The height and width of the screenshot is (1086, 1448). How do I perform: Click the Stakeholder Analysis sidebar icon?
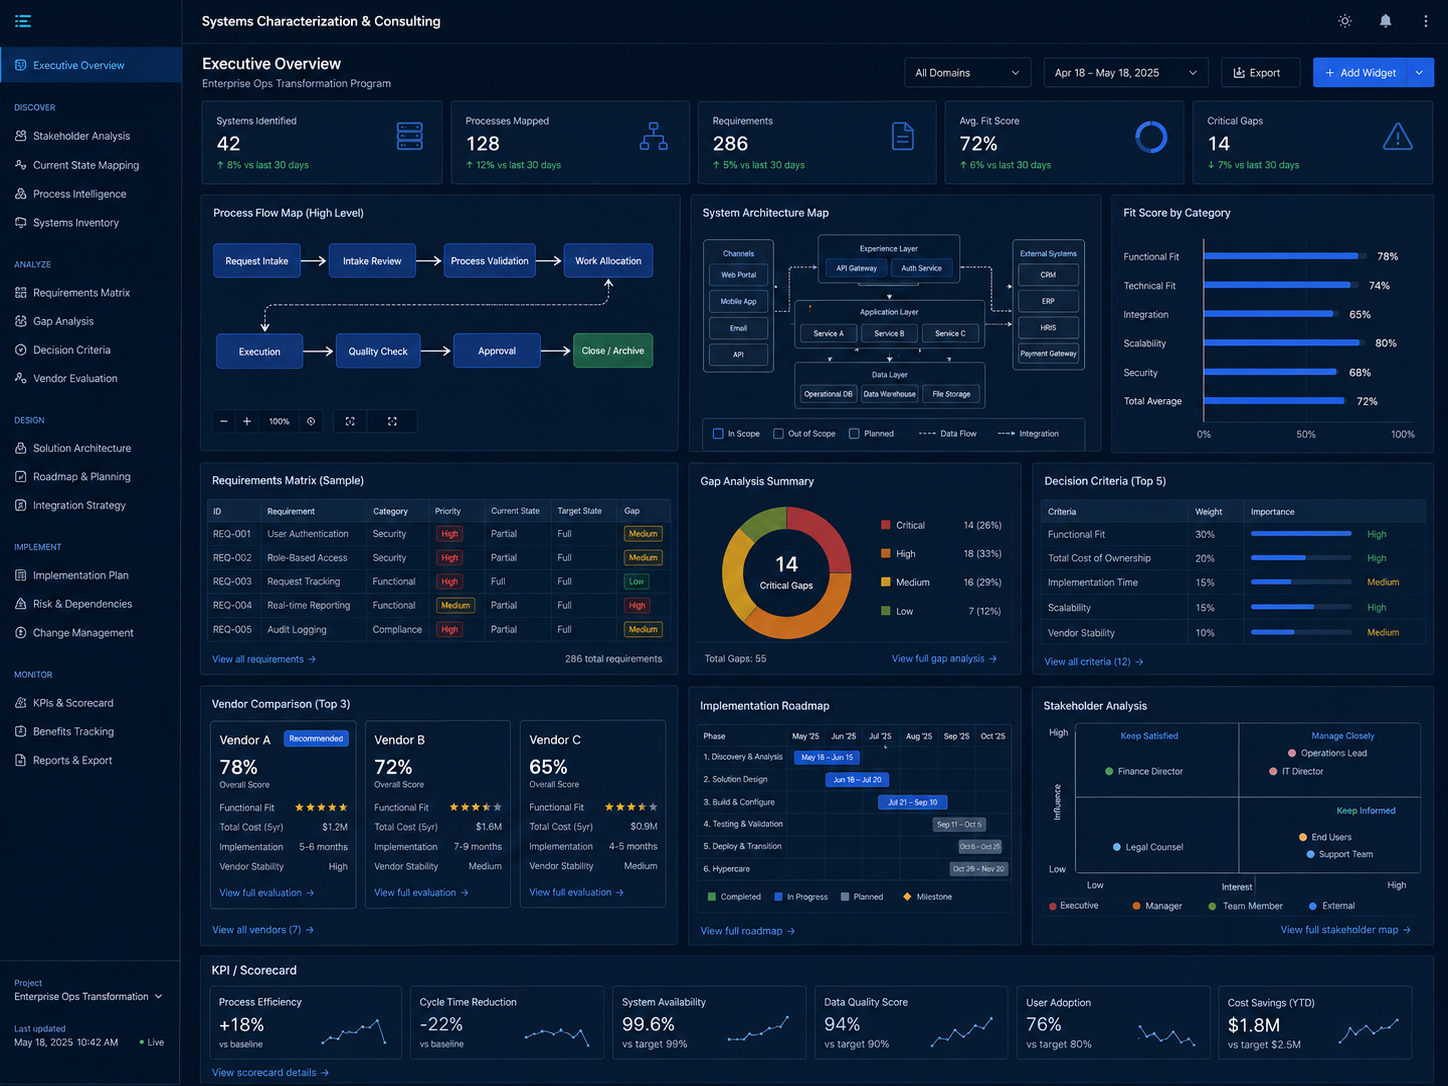click(x=21, y=136)
